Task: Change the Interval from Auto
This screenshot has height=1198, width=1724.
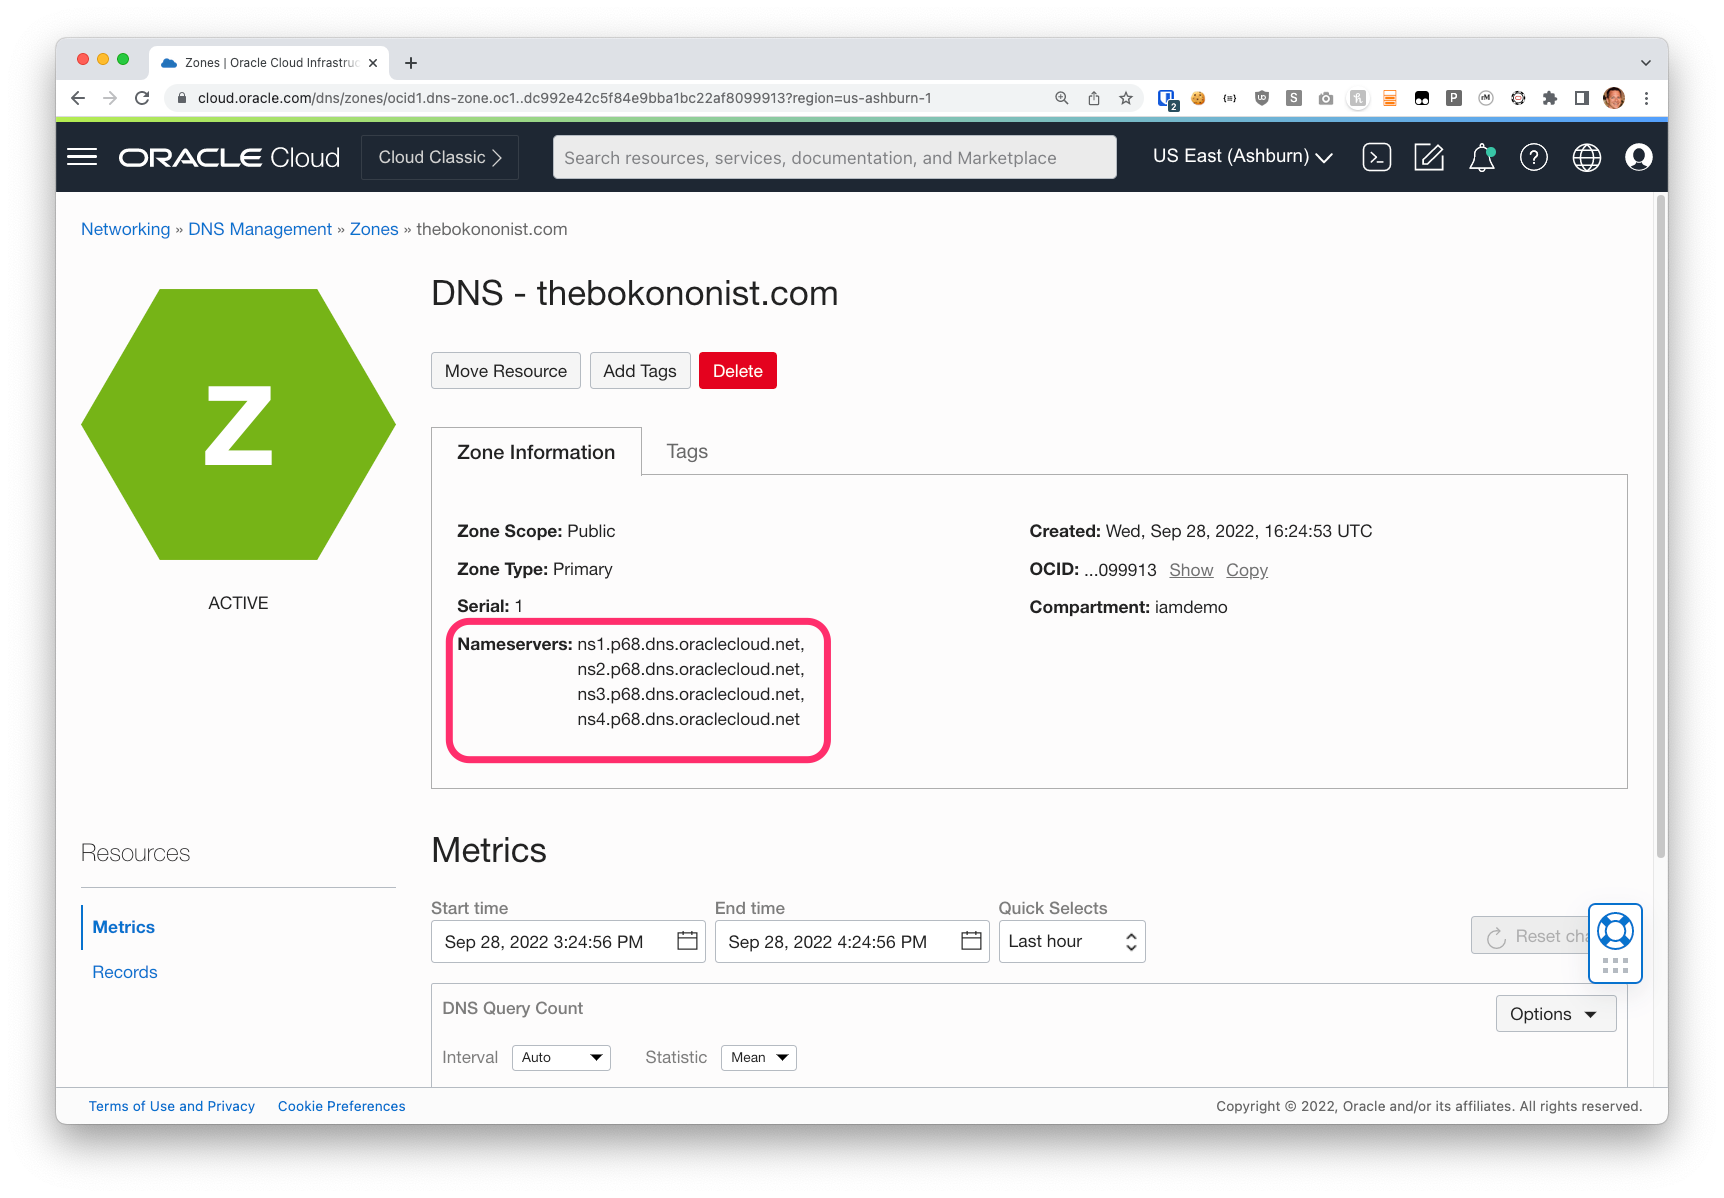Action: click(x=560, y=1057)
